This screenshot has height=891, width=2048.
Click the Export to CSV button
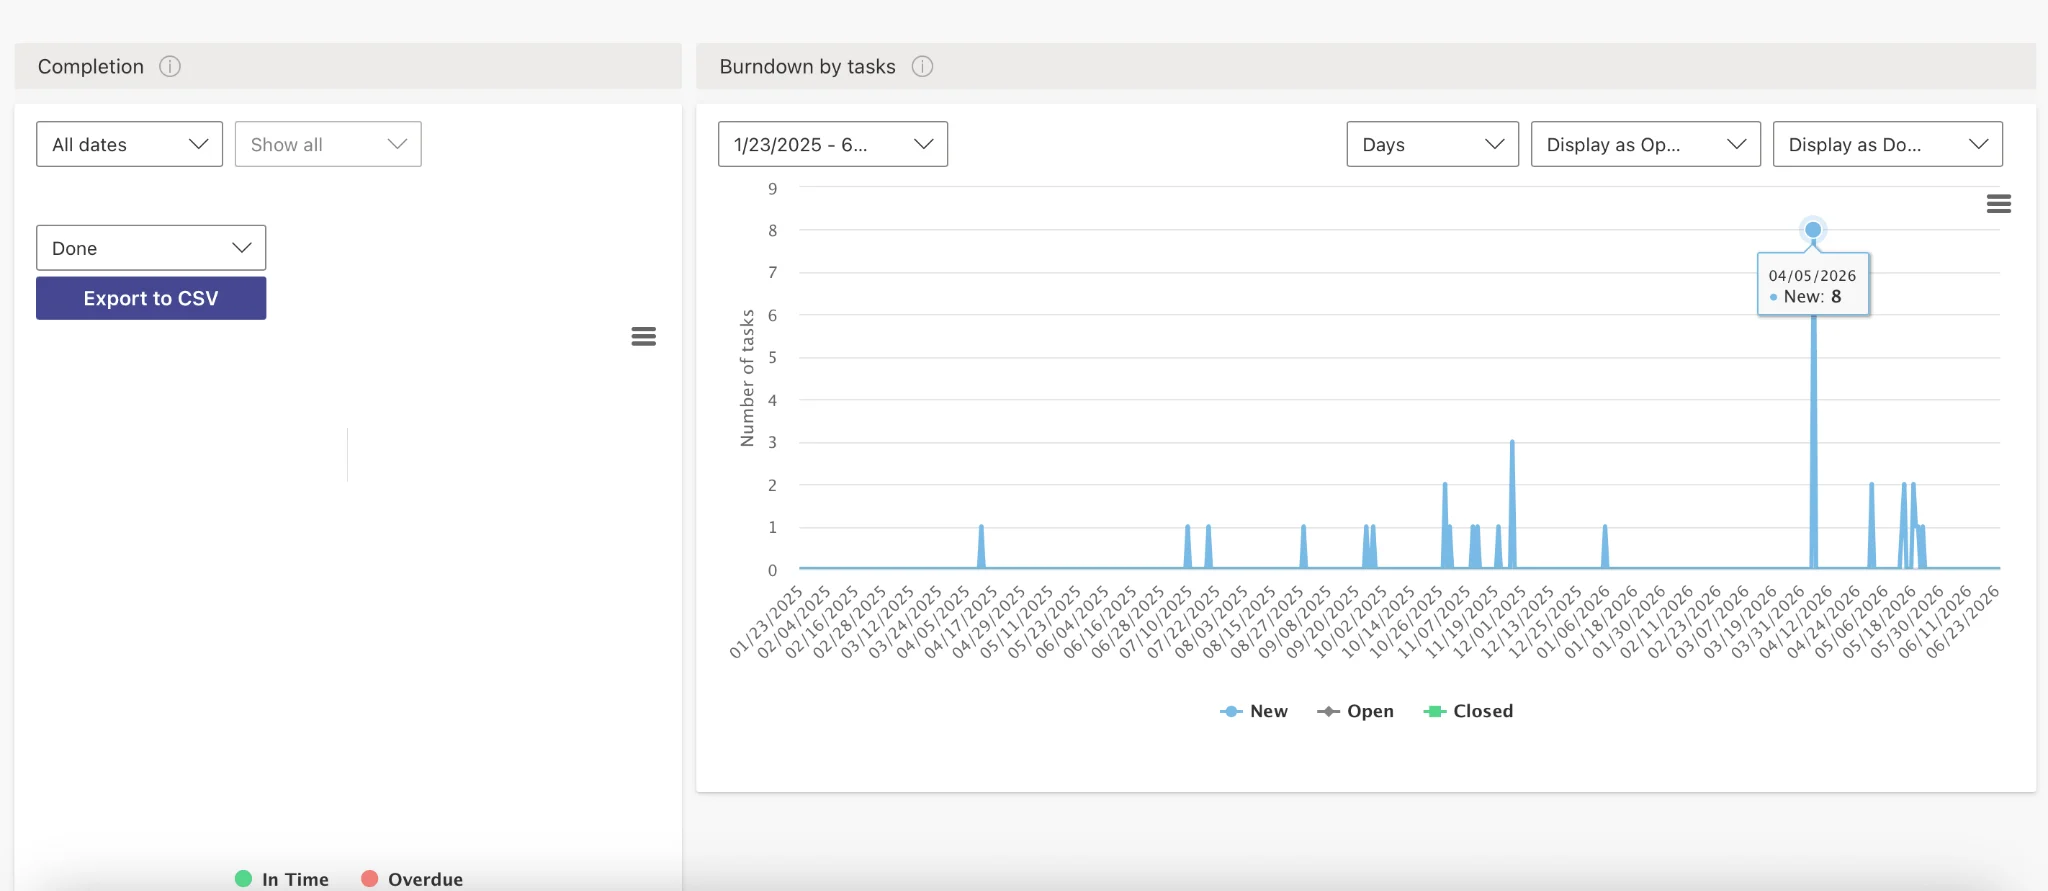(x=151, y=298)
